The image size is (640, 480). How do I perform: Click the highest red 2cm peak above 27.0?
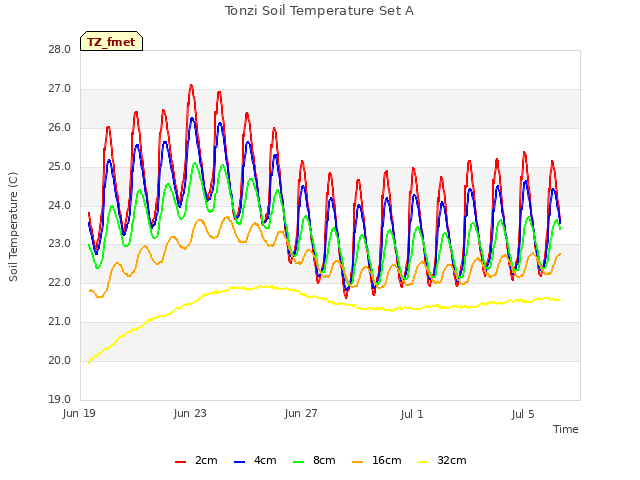[x=191, y=85]
